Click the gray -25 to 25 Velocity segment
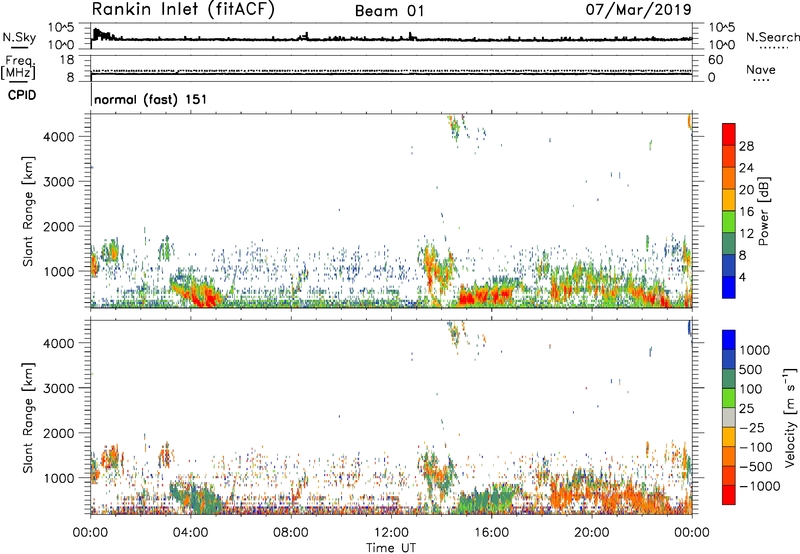Screen dimensions: 800x554 click(x=729, y=417)
